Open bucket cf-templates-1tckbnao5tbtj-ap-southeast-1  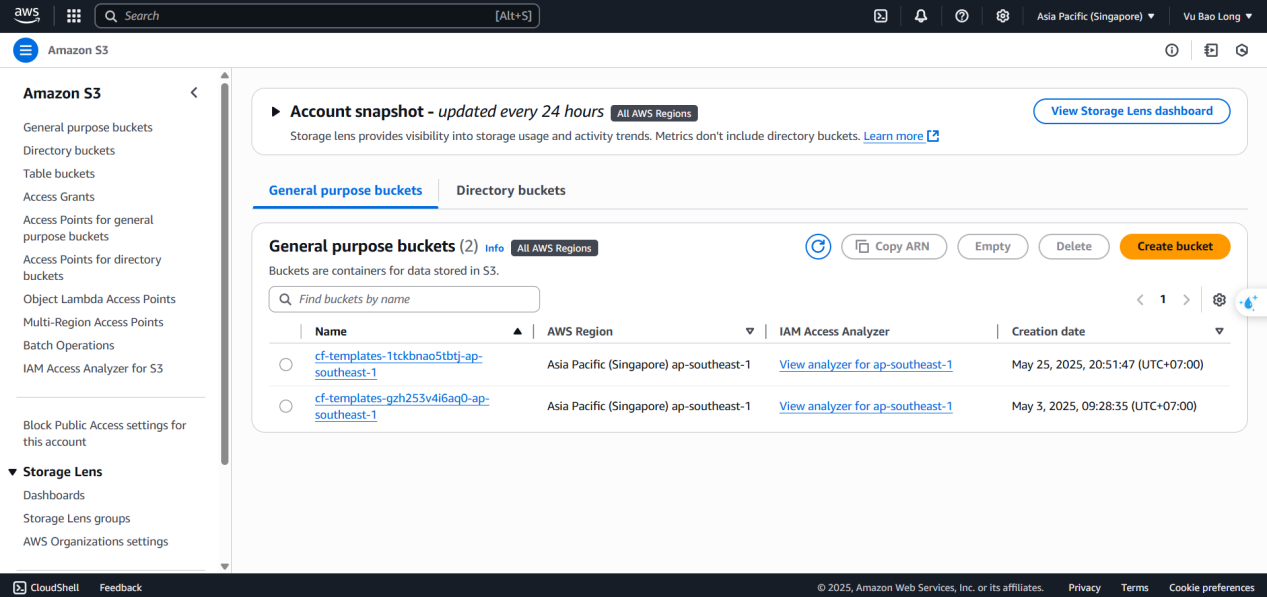399,364
